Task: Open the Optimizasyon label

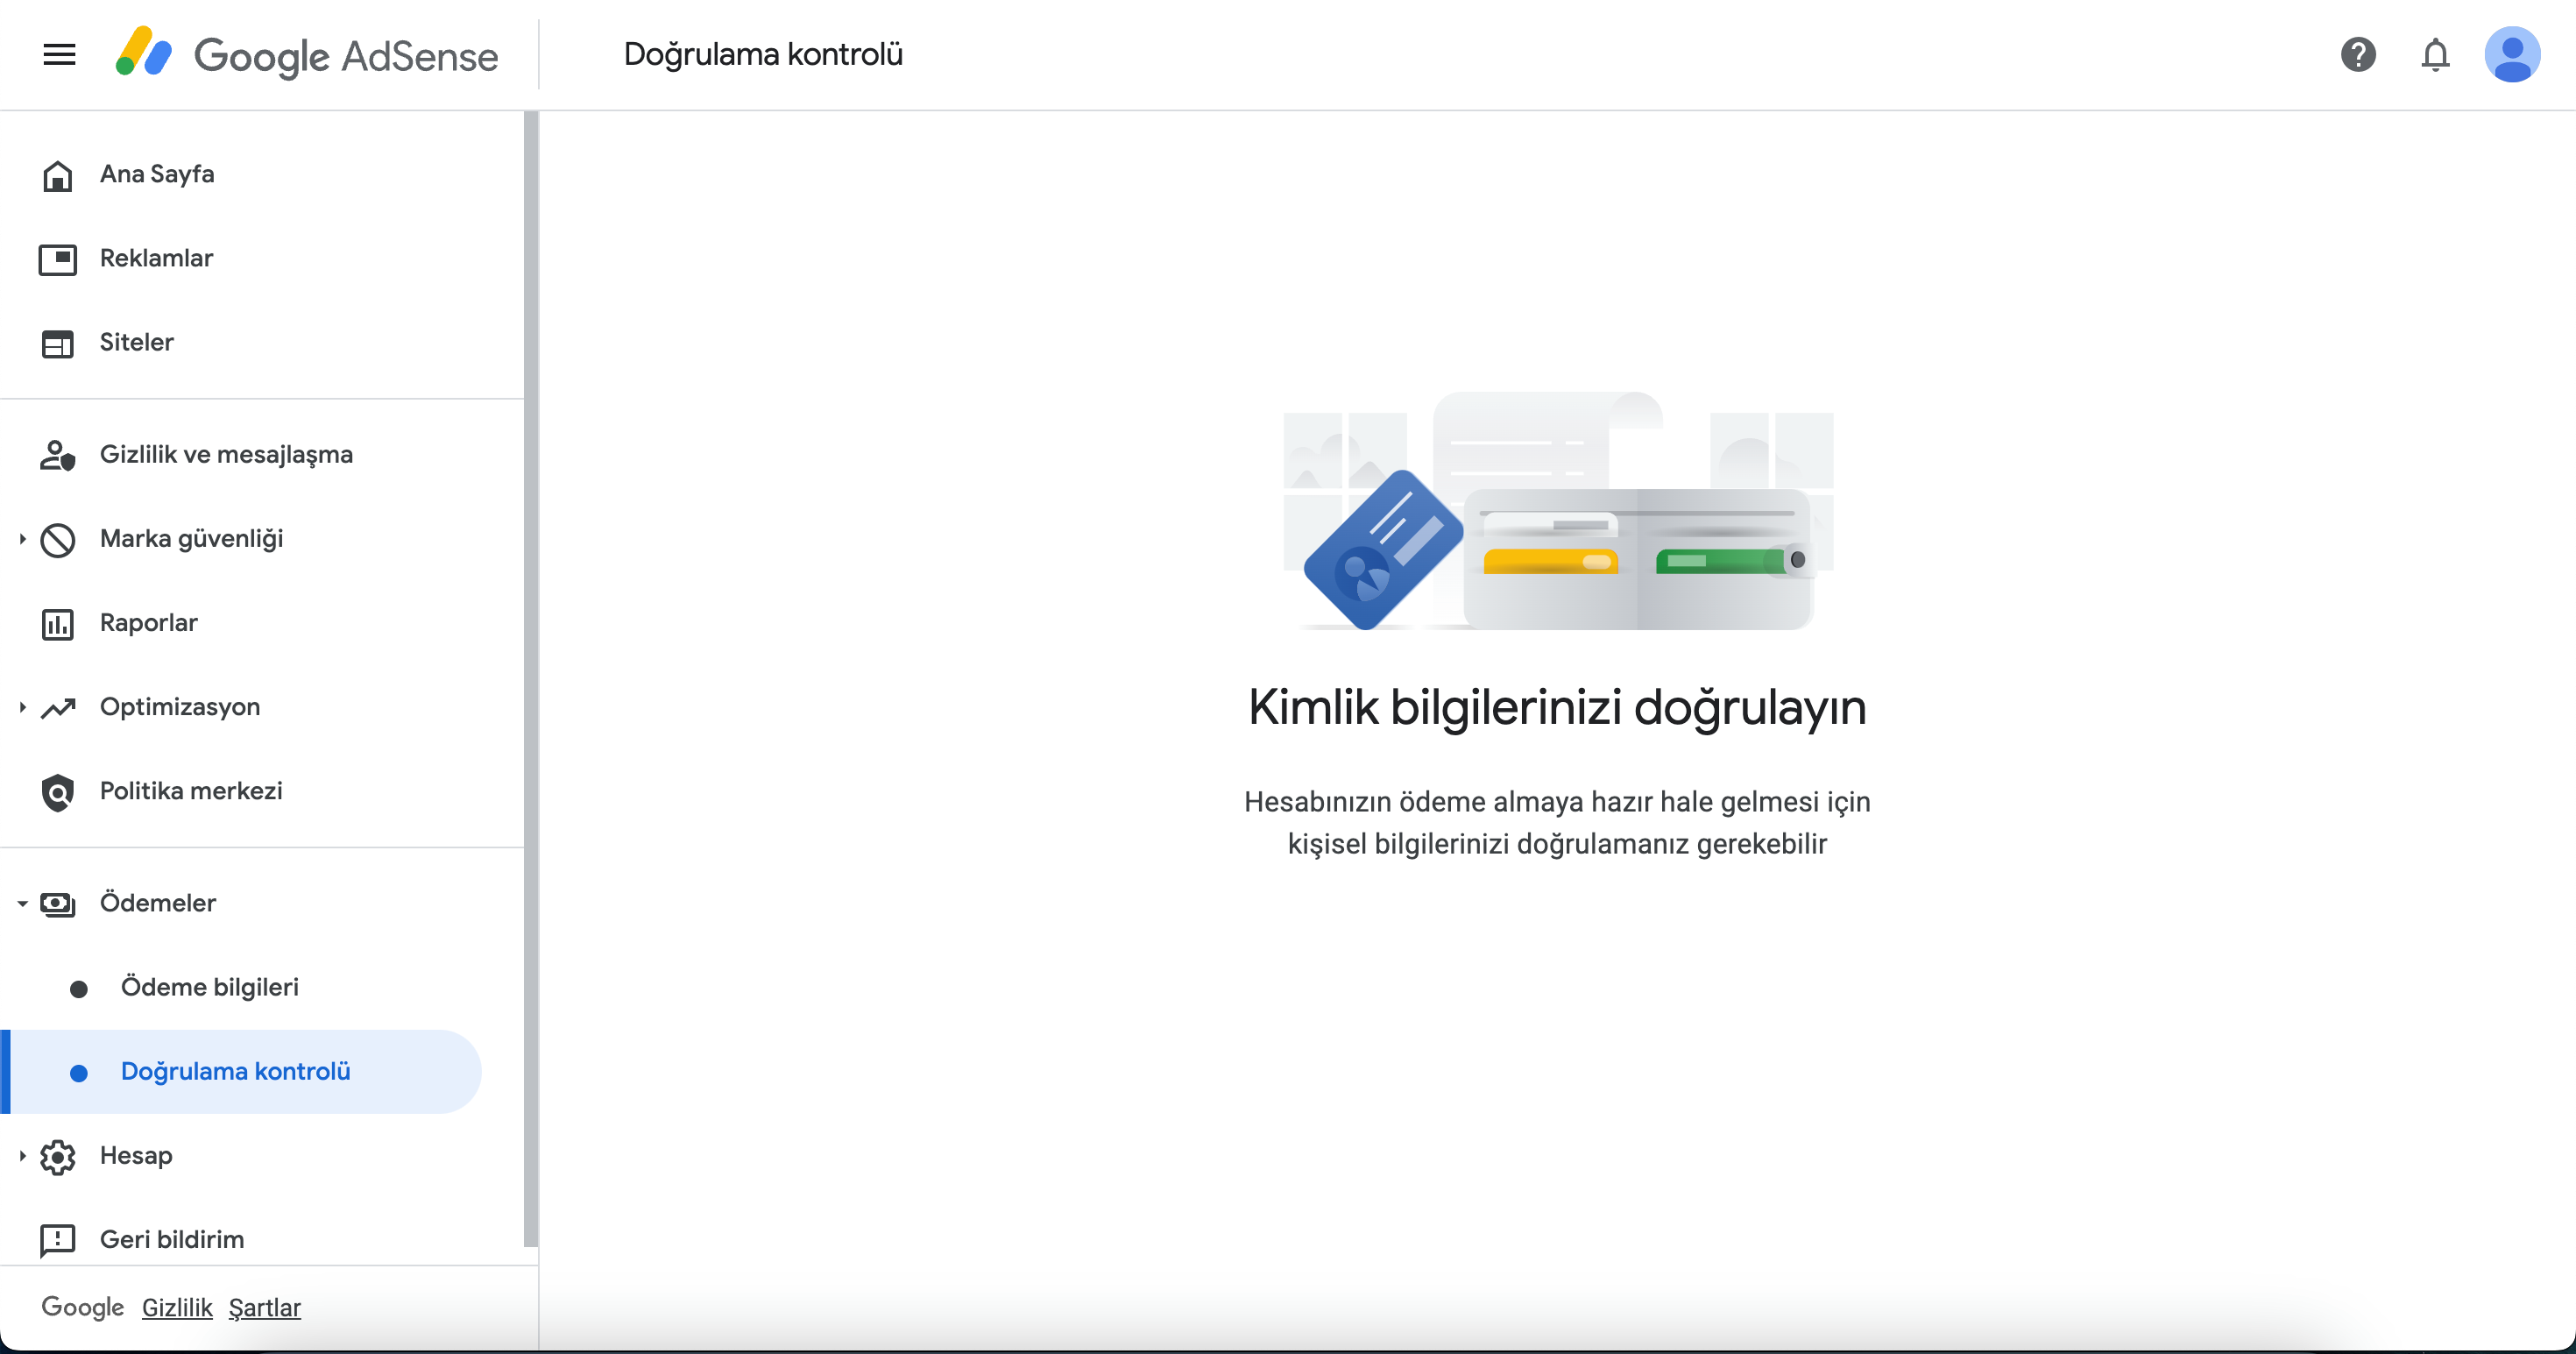Action: pyautogui.click(x=180, y=707)
